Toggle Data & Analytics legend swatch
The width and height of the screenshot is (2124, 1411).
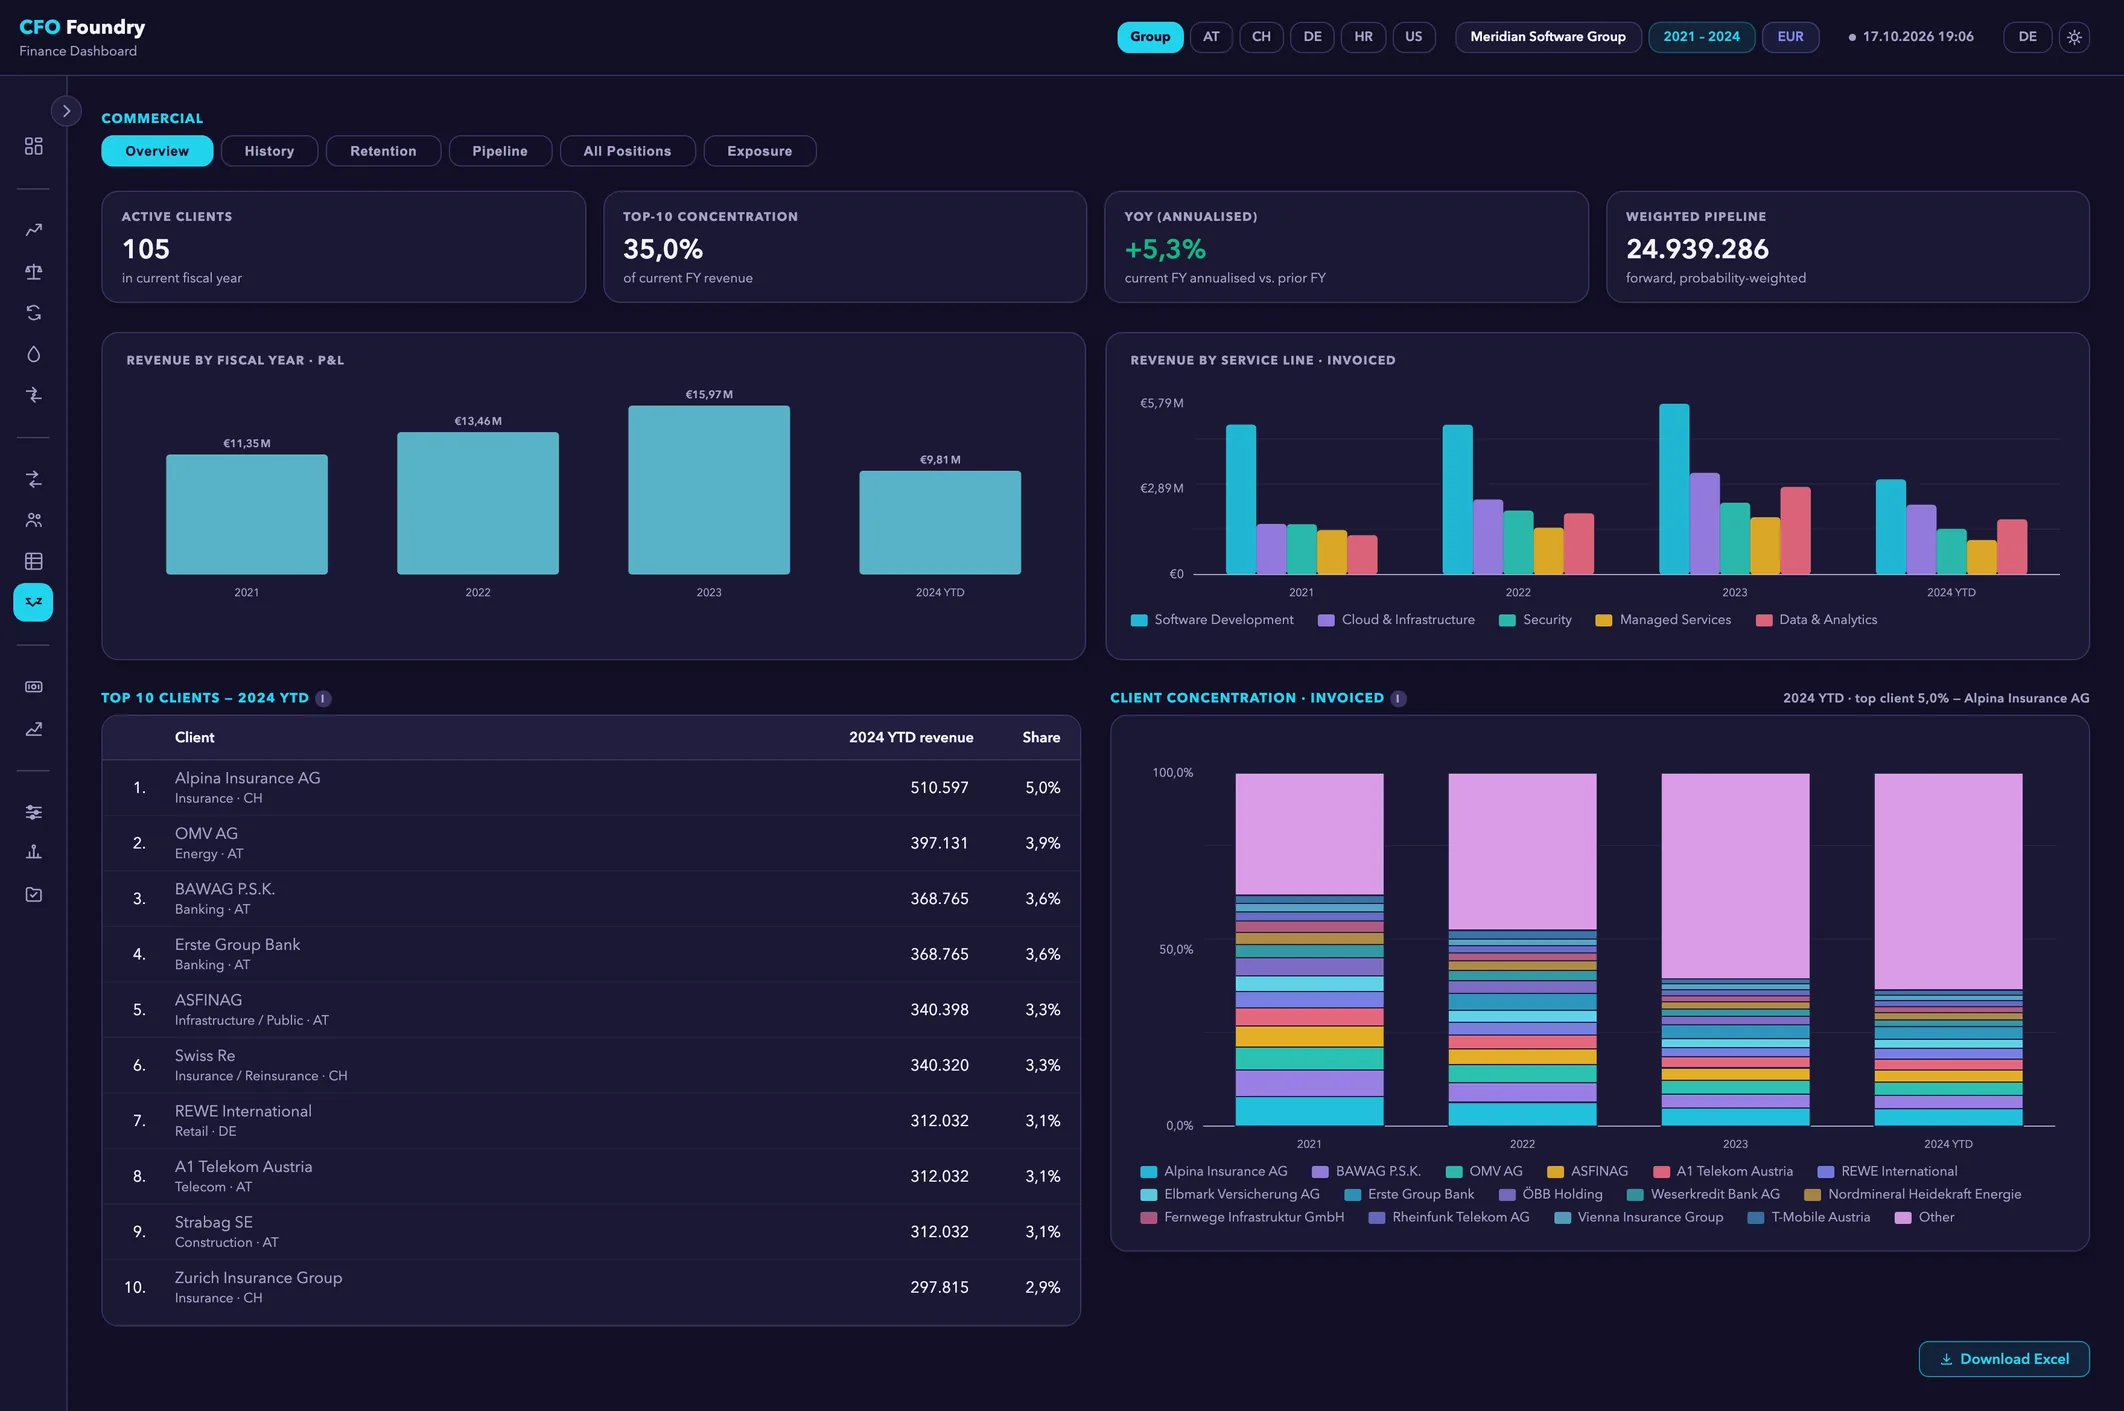coord(1764,620)
